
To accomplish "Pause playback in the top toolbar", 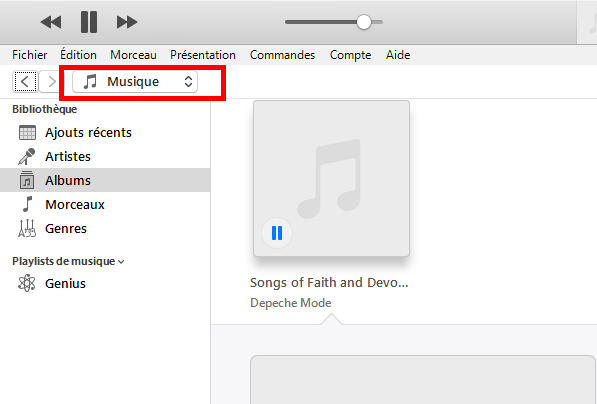I will 89,22.
